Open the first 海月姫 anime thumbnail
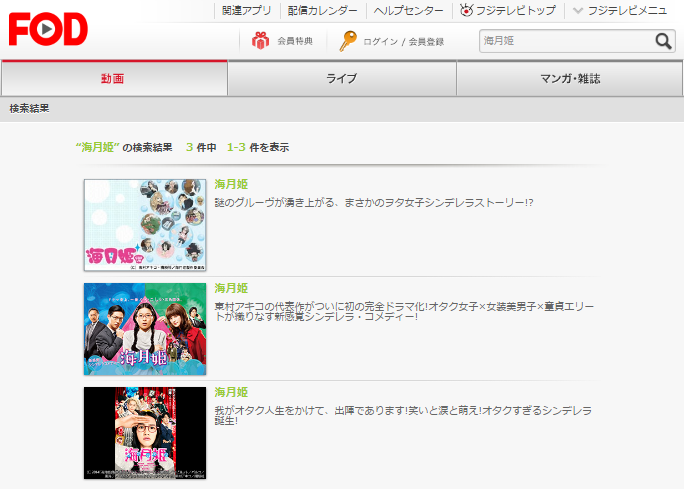 click(145, 225)
